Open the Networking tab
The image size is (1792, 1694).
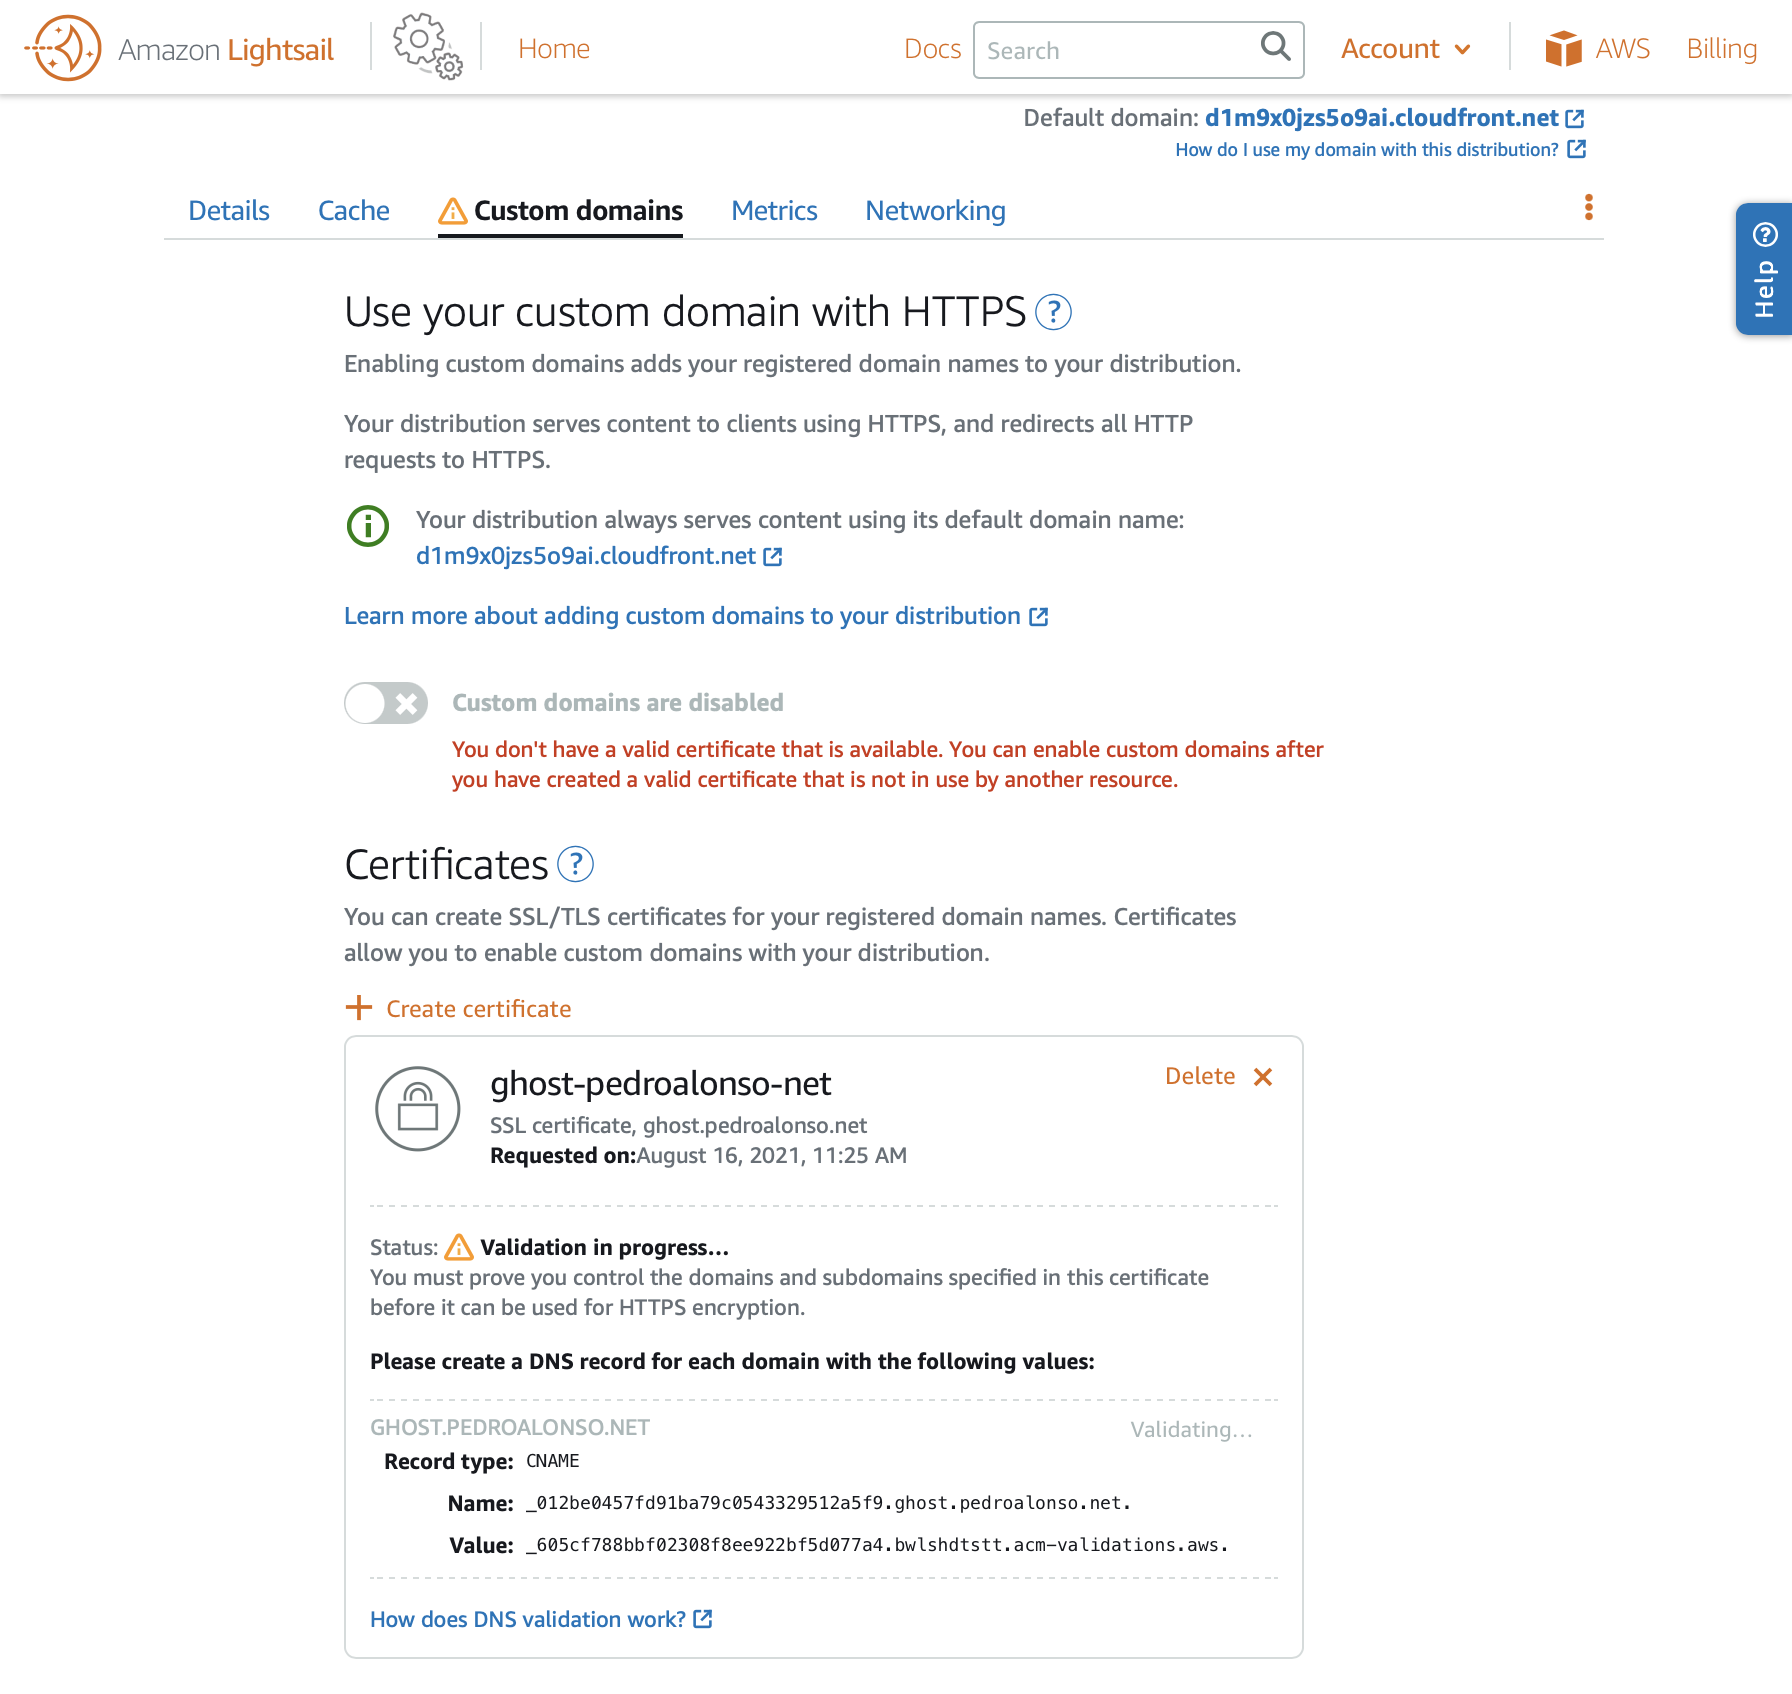[x=935, y=211]
